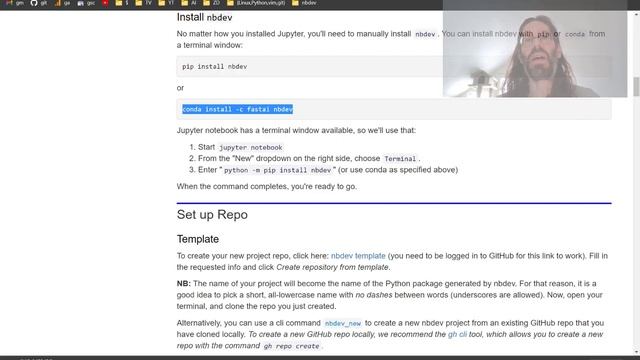Open the (Linux,Python,vim,git) bookmarks folder
The width and height of the screenshot is (640, 360).
[x=256, y=3]
